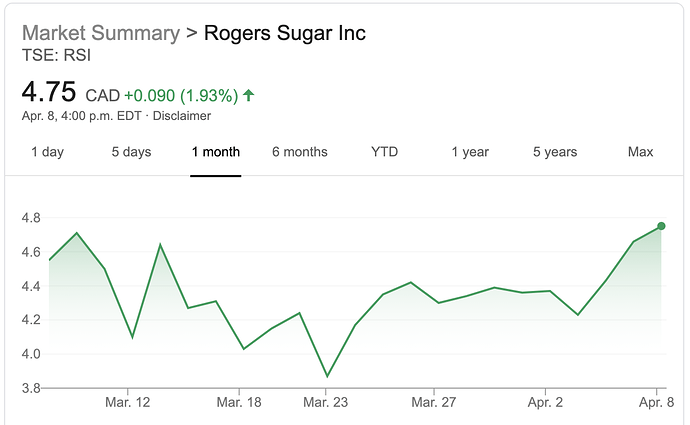The height and width of the screenshot is (425, 690).
Task: Show the 6 months chart
Action: point(300,152)
